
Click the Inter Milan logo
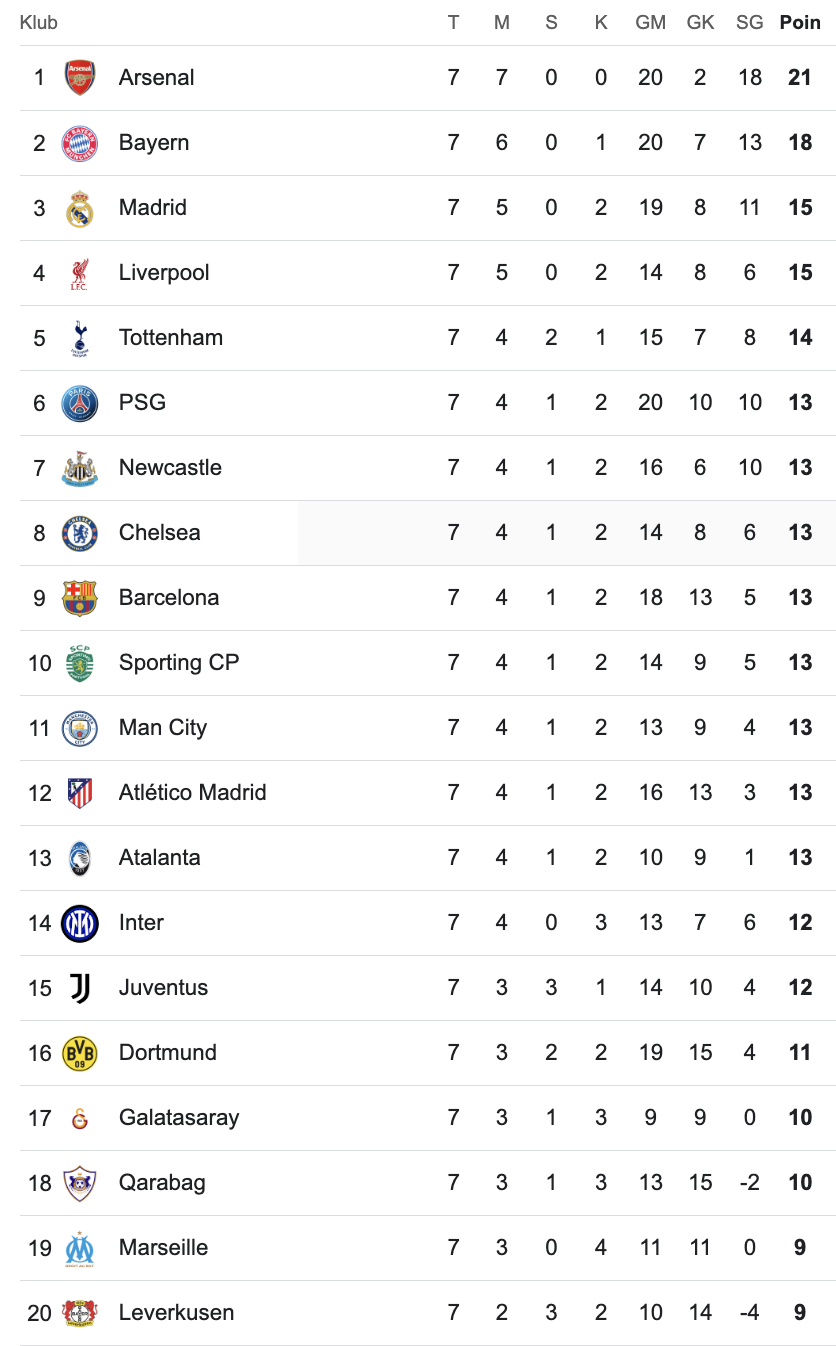80,923
